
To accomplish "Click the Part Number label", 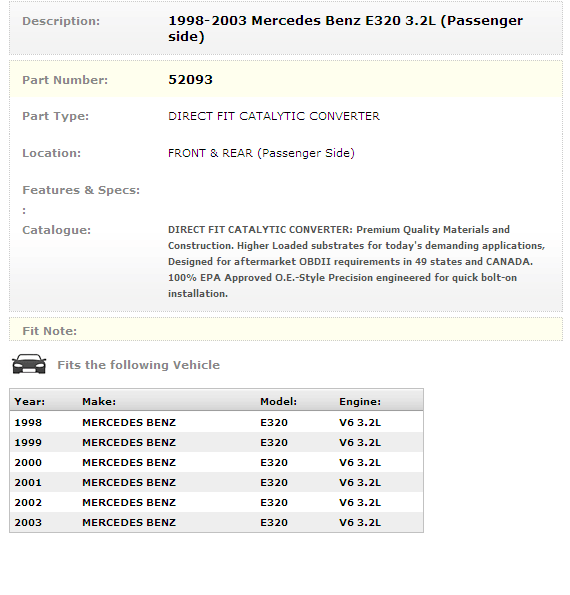I will click(65, 80).
